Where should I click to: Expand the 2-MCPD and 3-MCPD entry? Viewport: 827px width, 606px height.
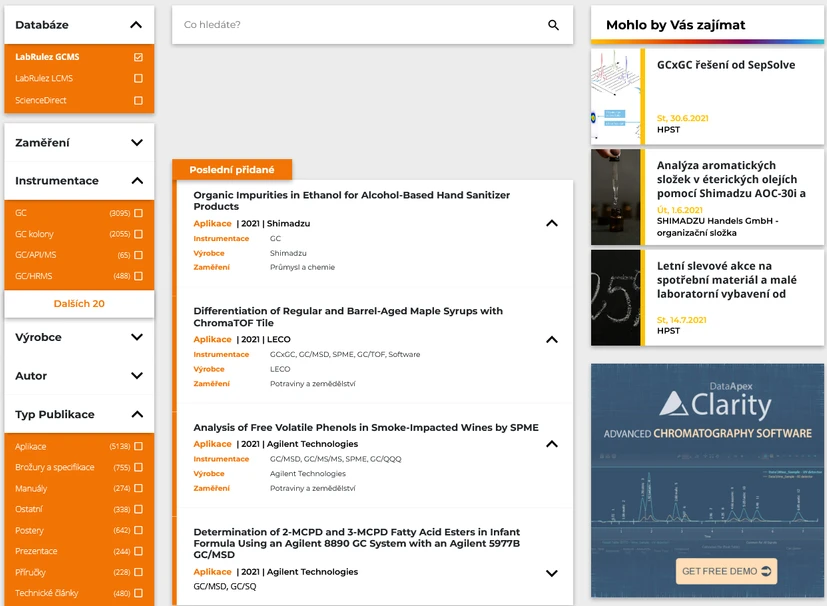551,573
